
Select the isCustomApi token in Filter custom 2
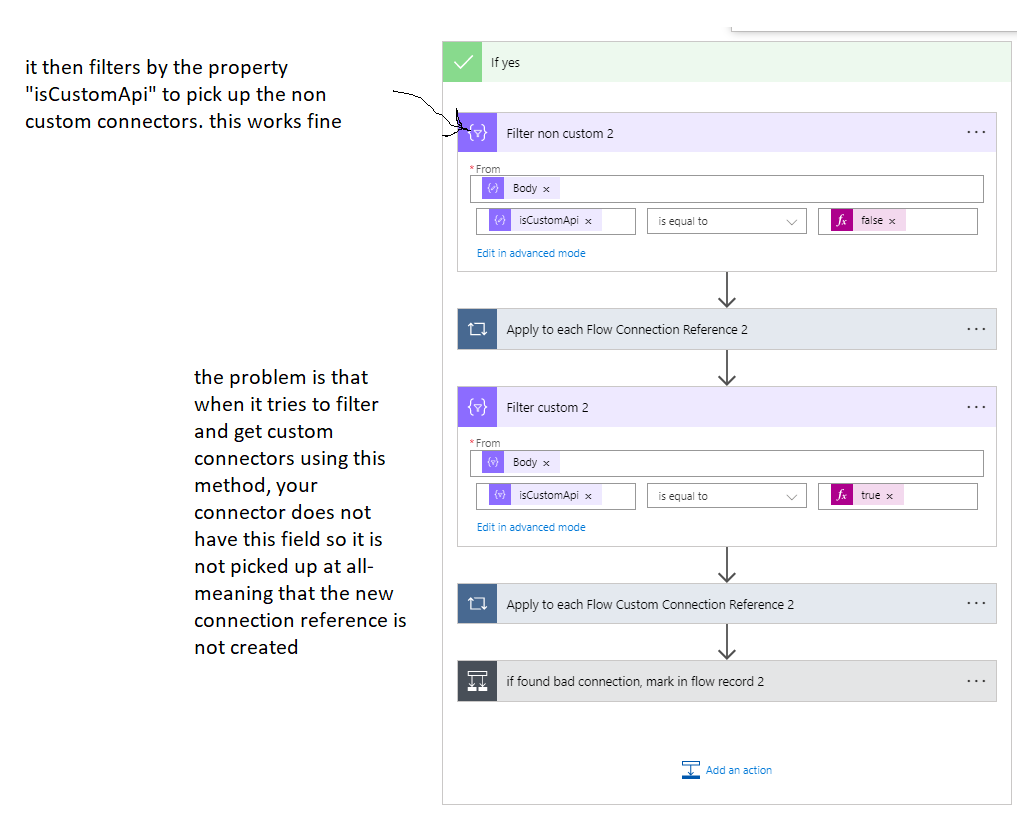click(548, 494)
